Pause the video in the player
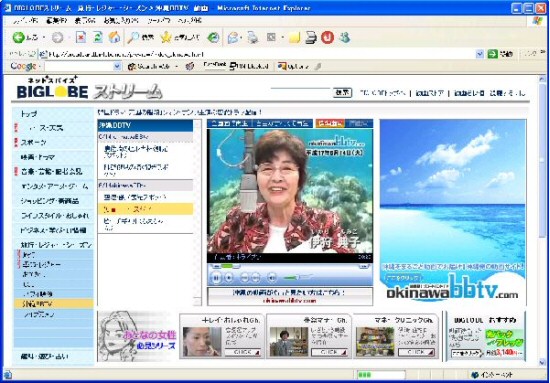This screenshot has height=383, width=550. click(216, 278)
